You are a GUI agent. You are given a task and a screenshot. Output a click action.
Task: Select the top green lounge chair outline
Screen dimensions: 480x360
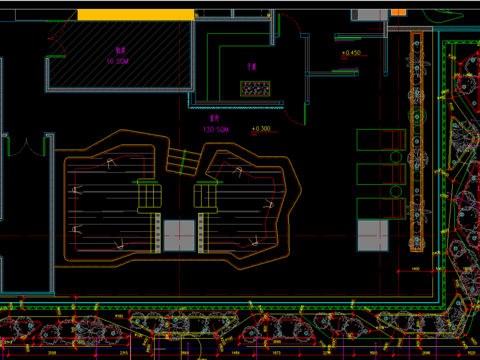(381, 140)
